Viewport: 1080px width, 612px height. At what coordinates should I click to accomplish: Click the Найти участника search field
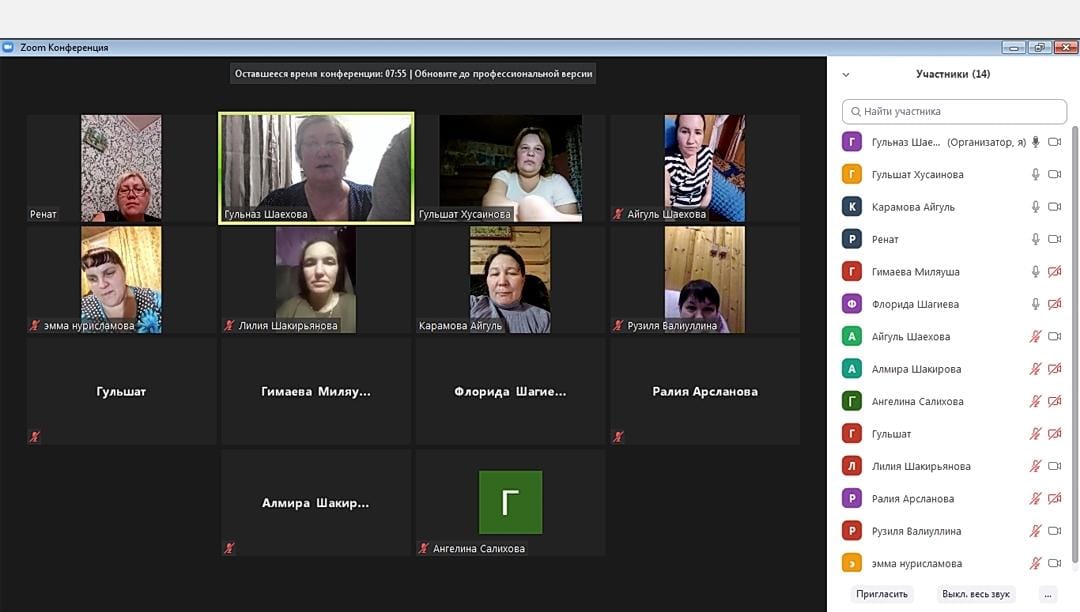tap(954, 111)
